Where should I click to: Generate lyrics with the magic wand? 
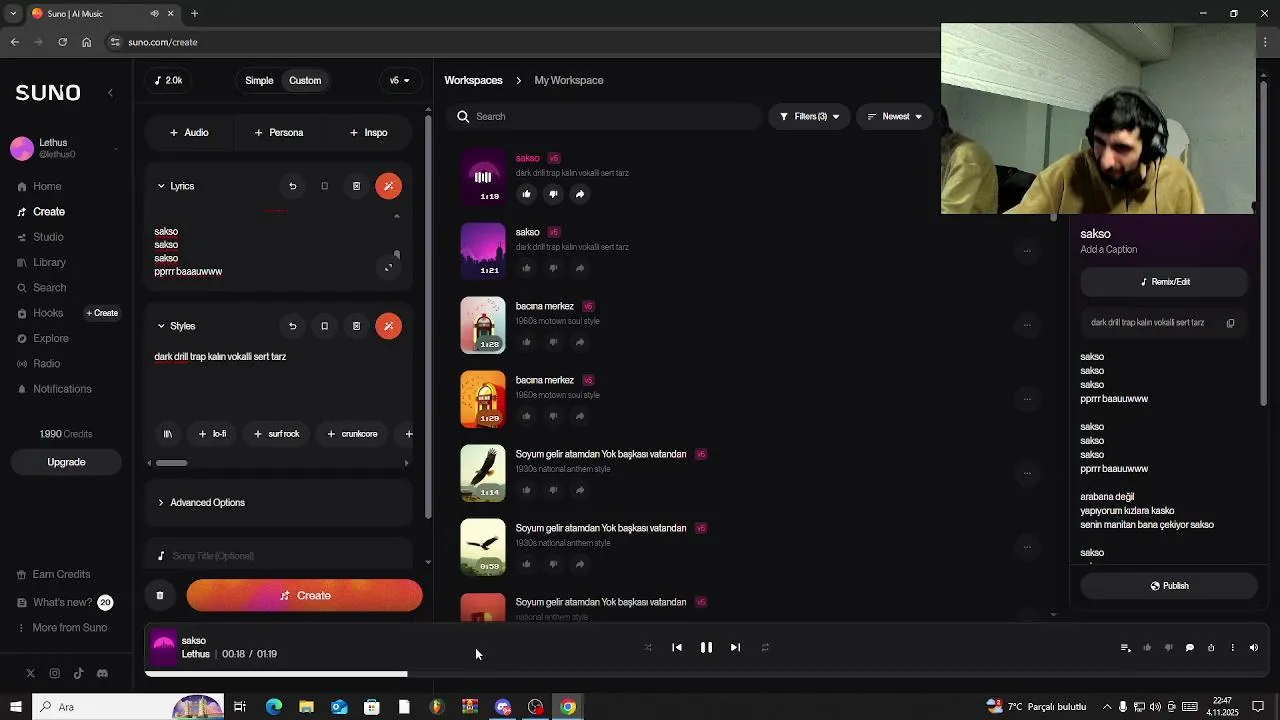pyautogui.click(x=388, y=186)
